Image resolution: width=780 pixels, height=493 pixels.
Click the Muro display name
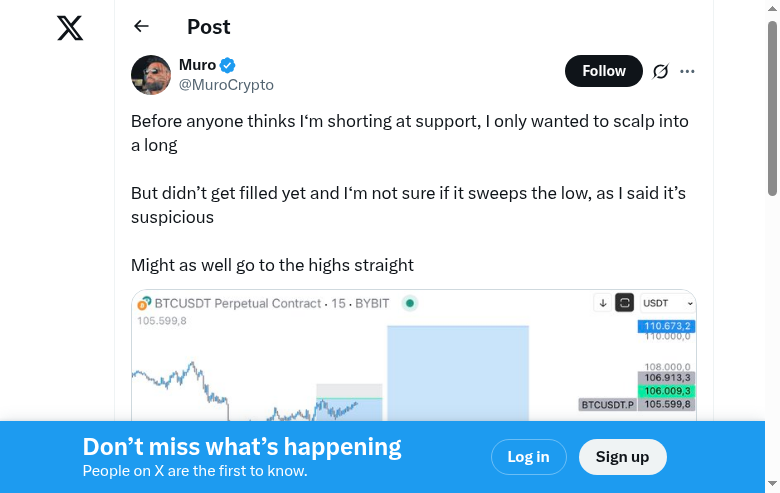point(197,65)
